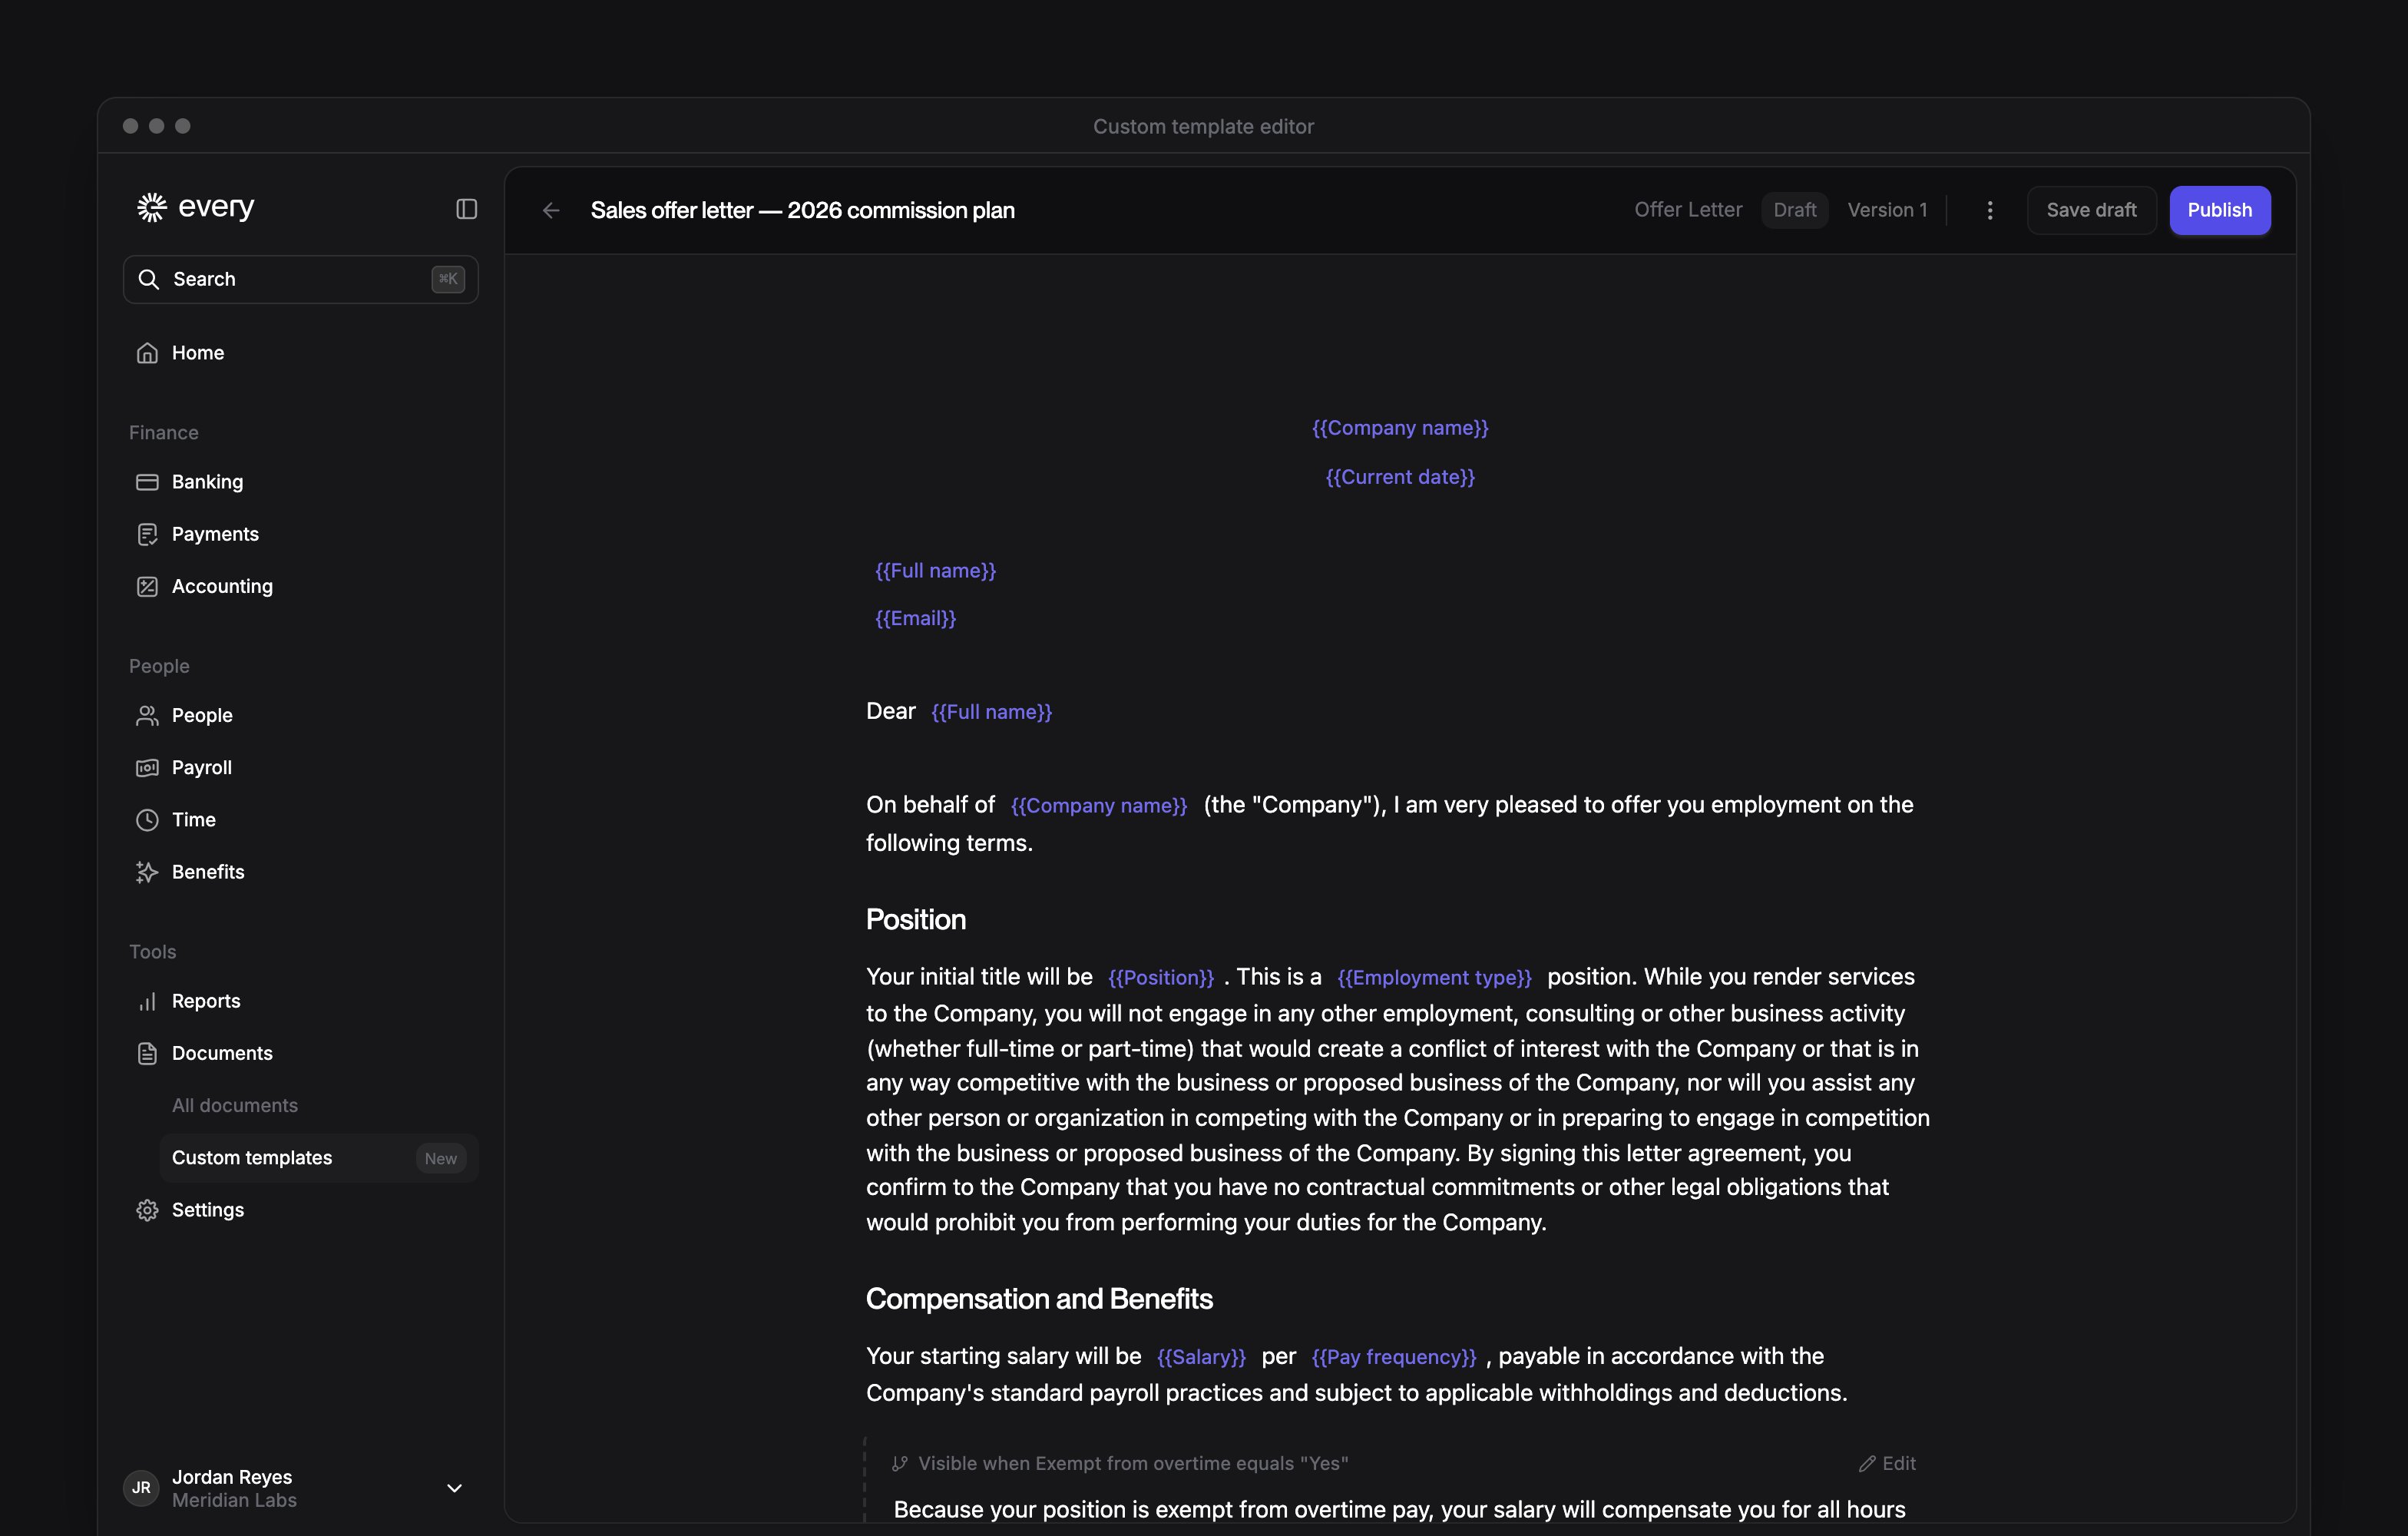Click the Draft status badge

point(1795,210)
